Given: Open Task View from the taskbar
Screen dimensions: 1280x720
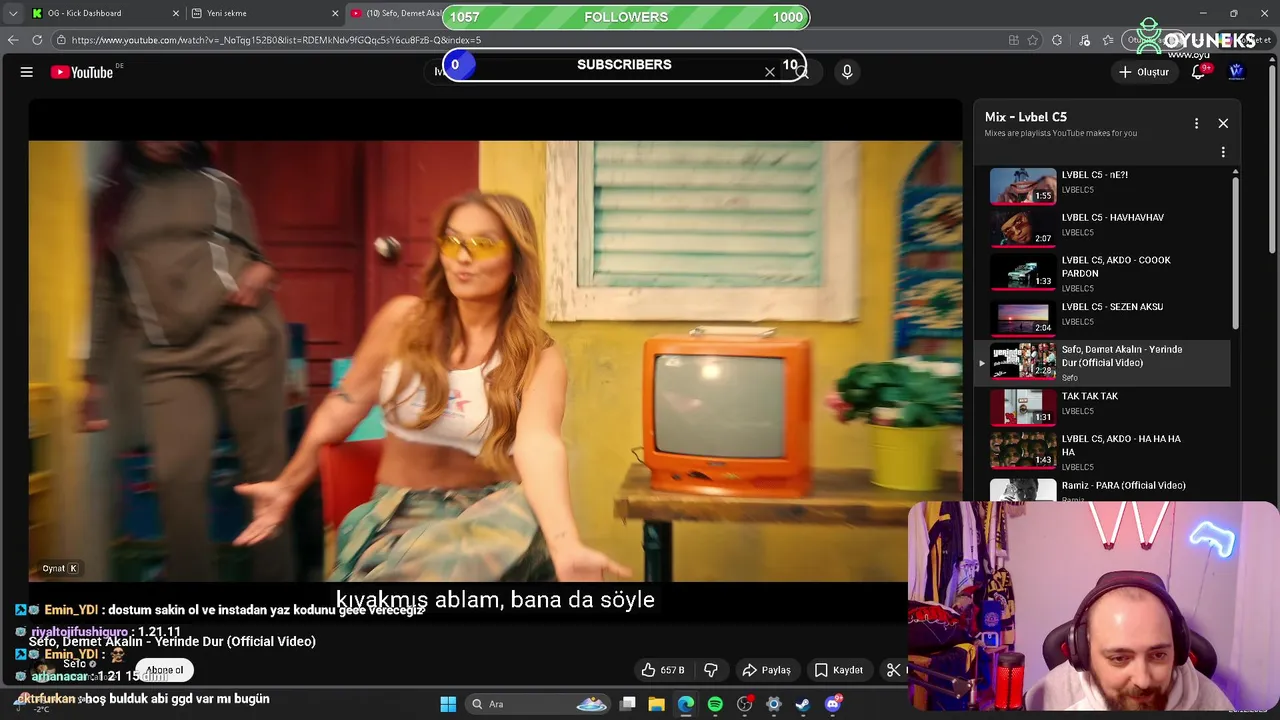Looking at the screenshot, I should [x=628, y=704].
